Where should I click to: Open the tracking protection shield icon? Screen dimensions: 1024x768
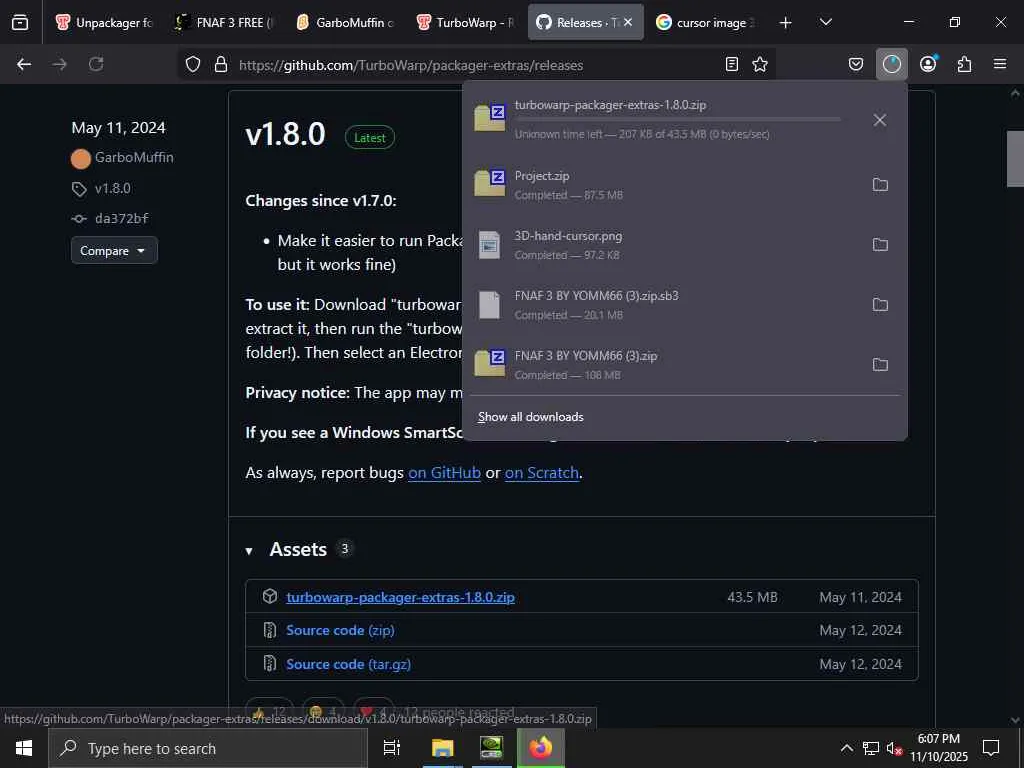(193, 64)
